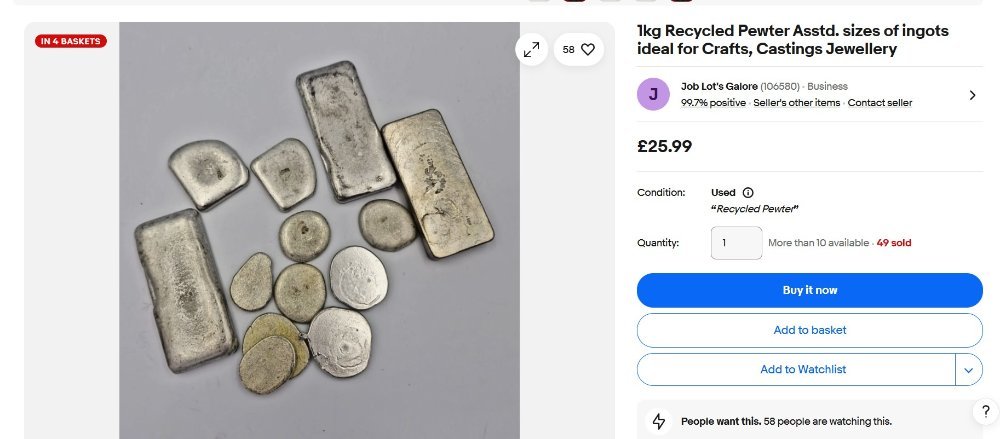Click the Contact seller link

(879, 103)
